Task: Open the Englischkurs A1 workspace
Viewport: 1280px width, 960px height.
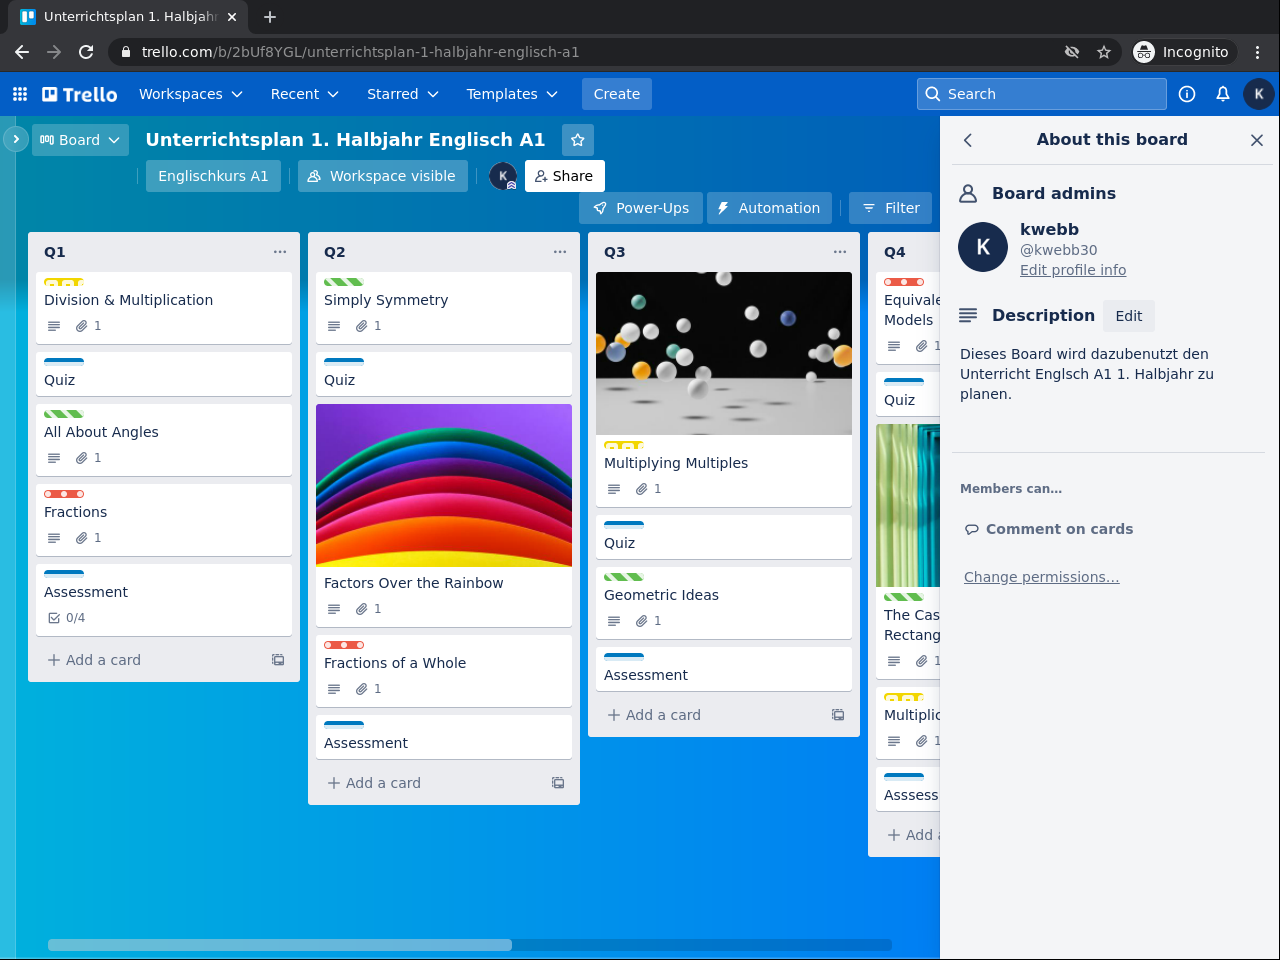Action: coord(213,176)
